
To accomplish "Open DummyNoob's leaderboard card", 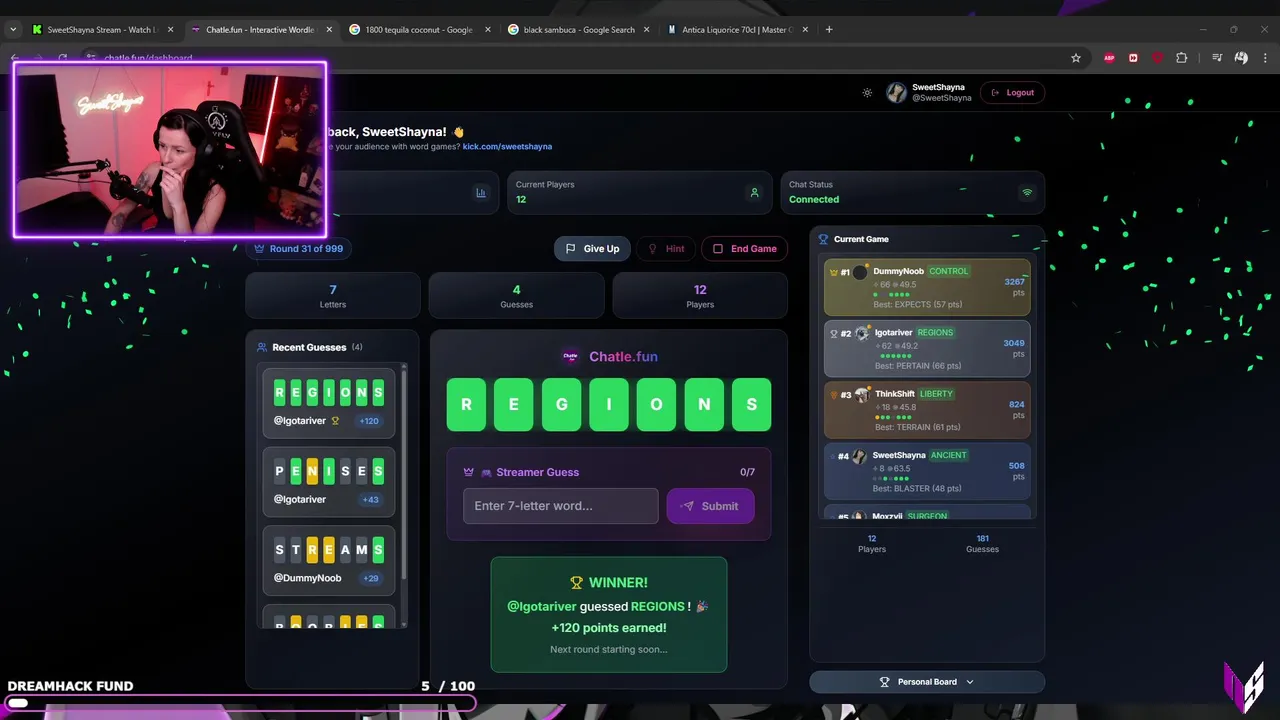I will [927, 287].
